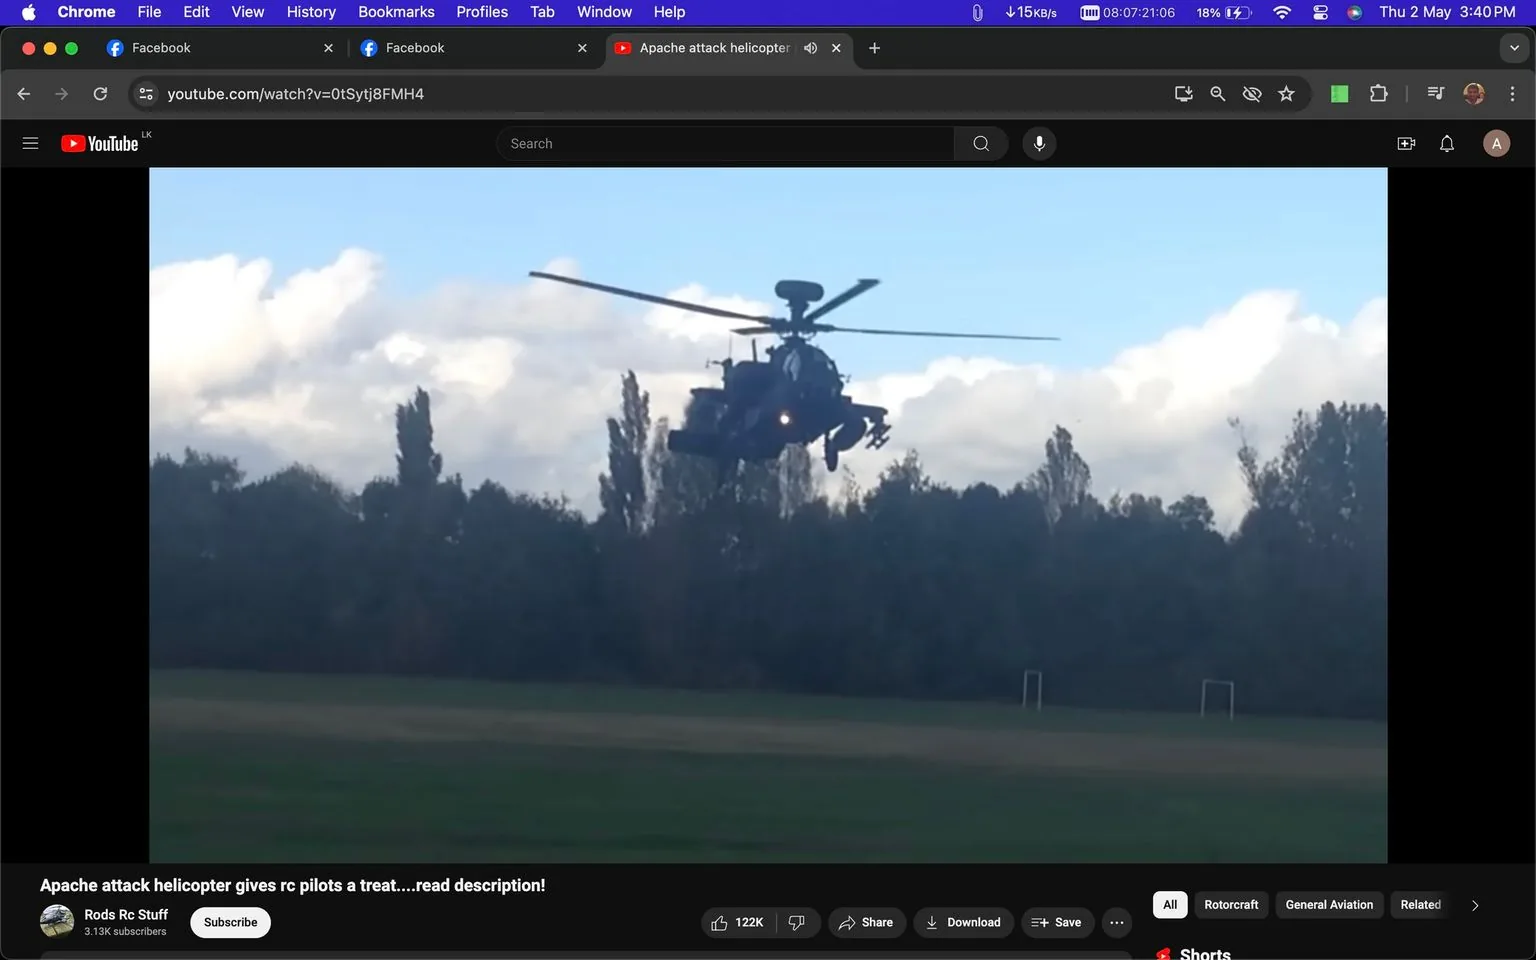
Task: Click the YouTube notifications bell
Action: 1446,143
